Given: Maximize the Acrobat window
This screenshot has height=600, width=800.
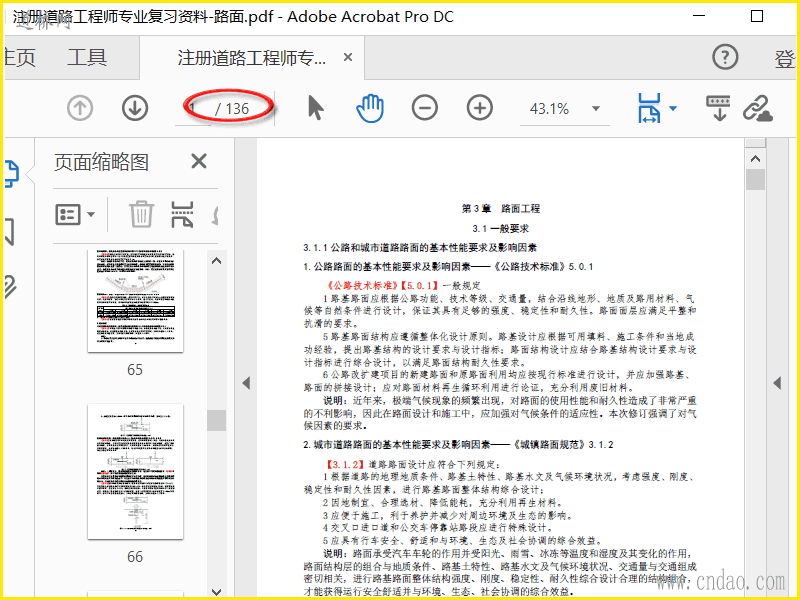Looking at the screenshot, I should (x=757, y=16).
